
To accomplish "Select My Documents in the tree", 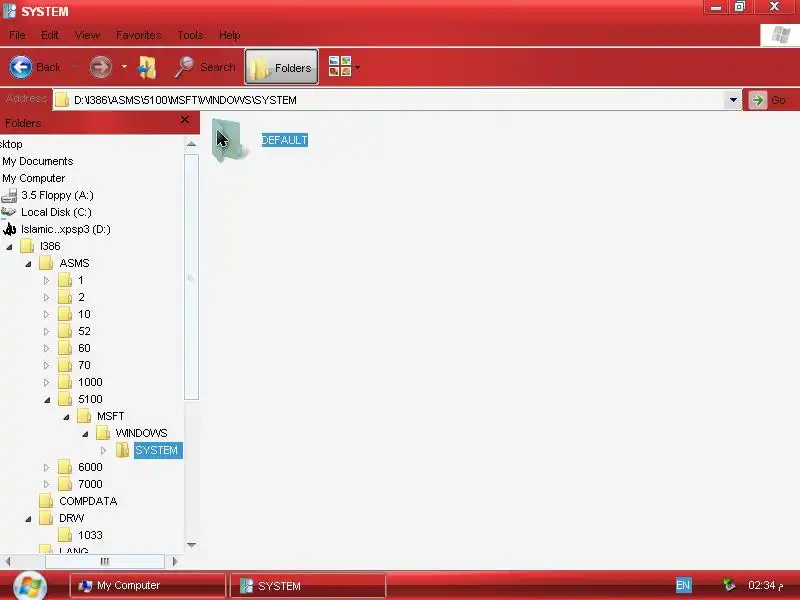I will click(37, 161).
